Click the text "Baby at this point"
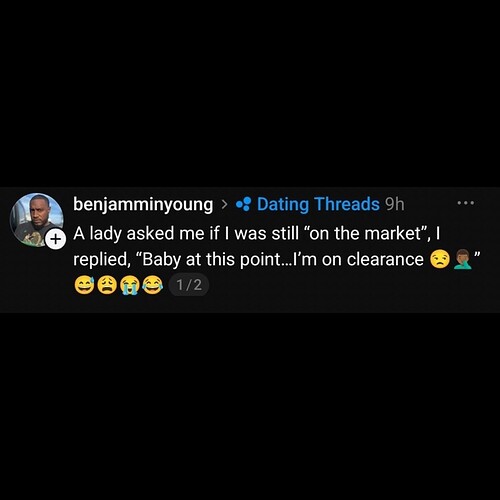The height and width of the screenshot is (500, 500). pos(212,260)
